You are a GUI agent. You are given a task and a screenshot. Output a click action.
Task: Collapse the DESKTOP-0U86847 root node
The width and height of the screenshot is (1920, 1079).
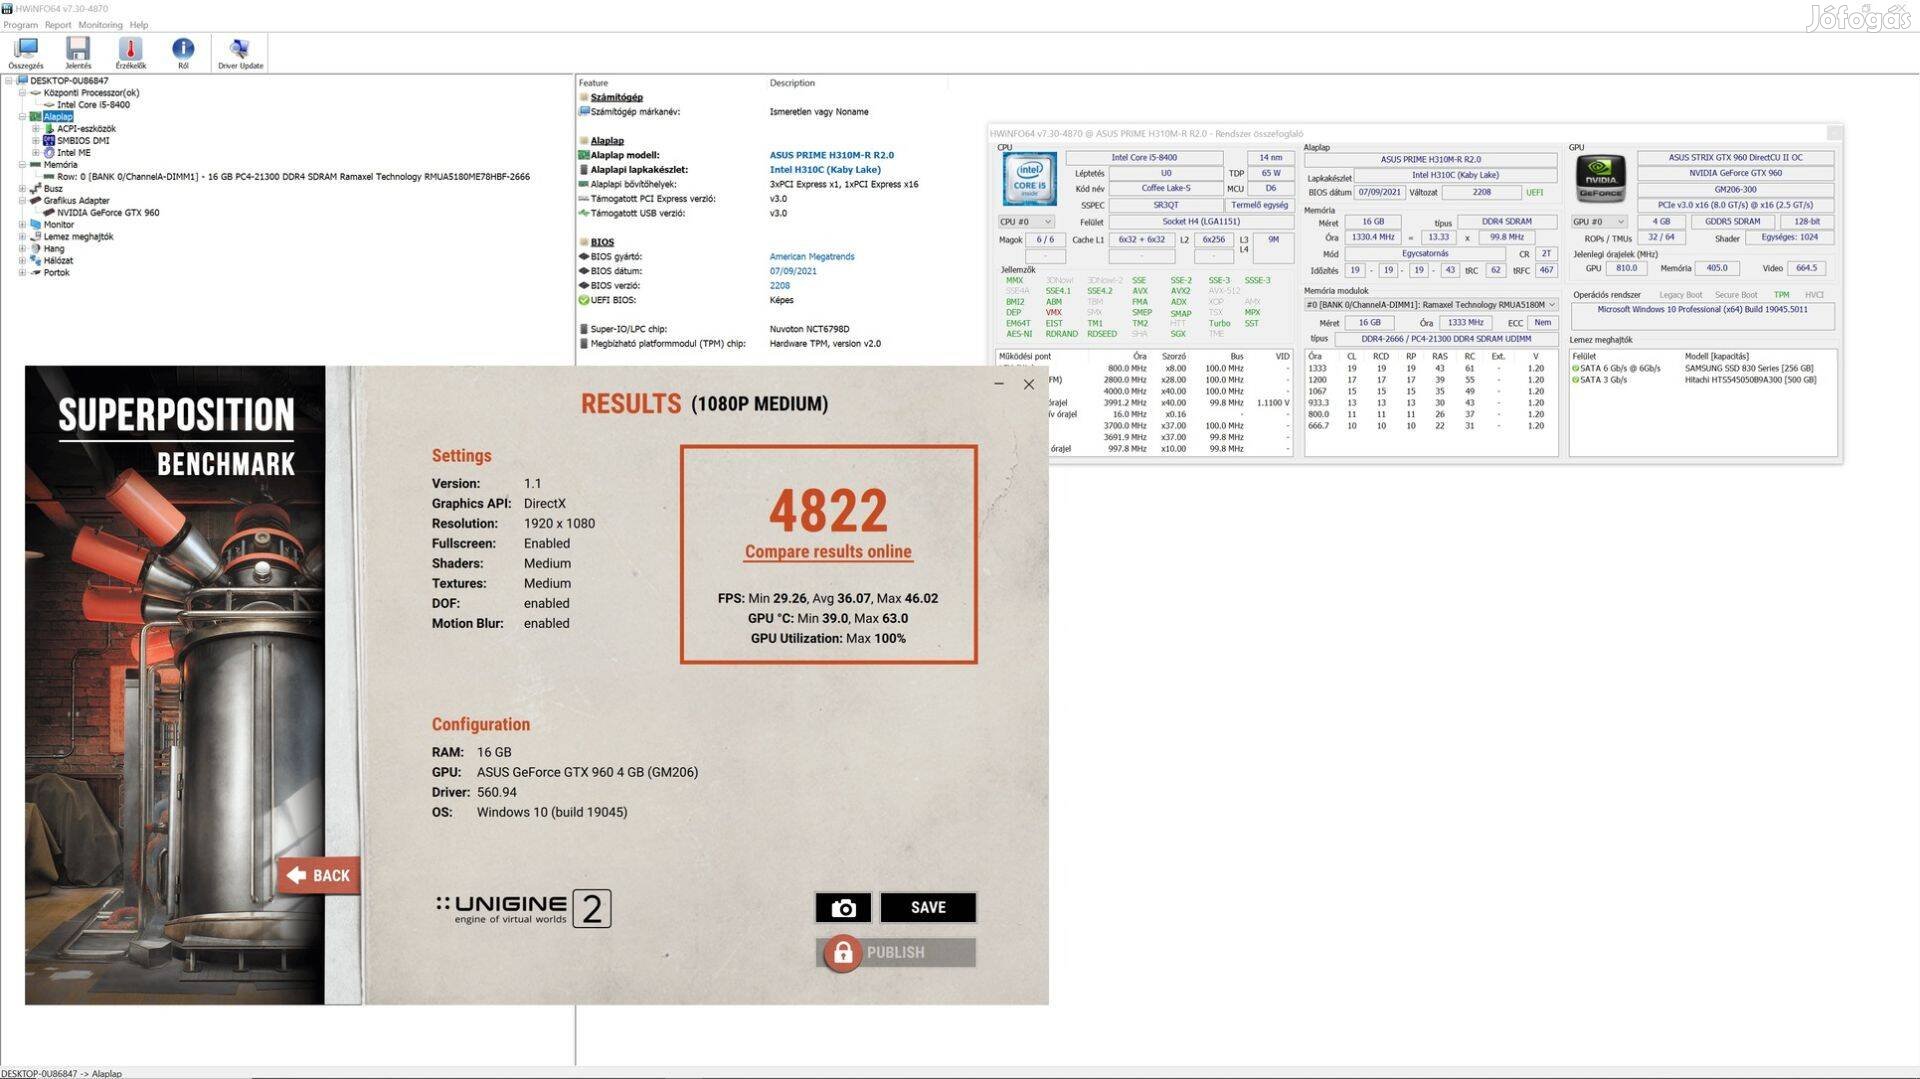(9, 81)
